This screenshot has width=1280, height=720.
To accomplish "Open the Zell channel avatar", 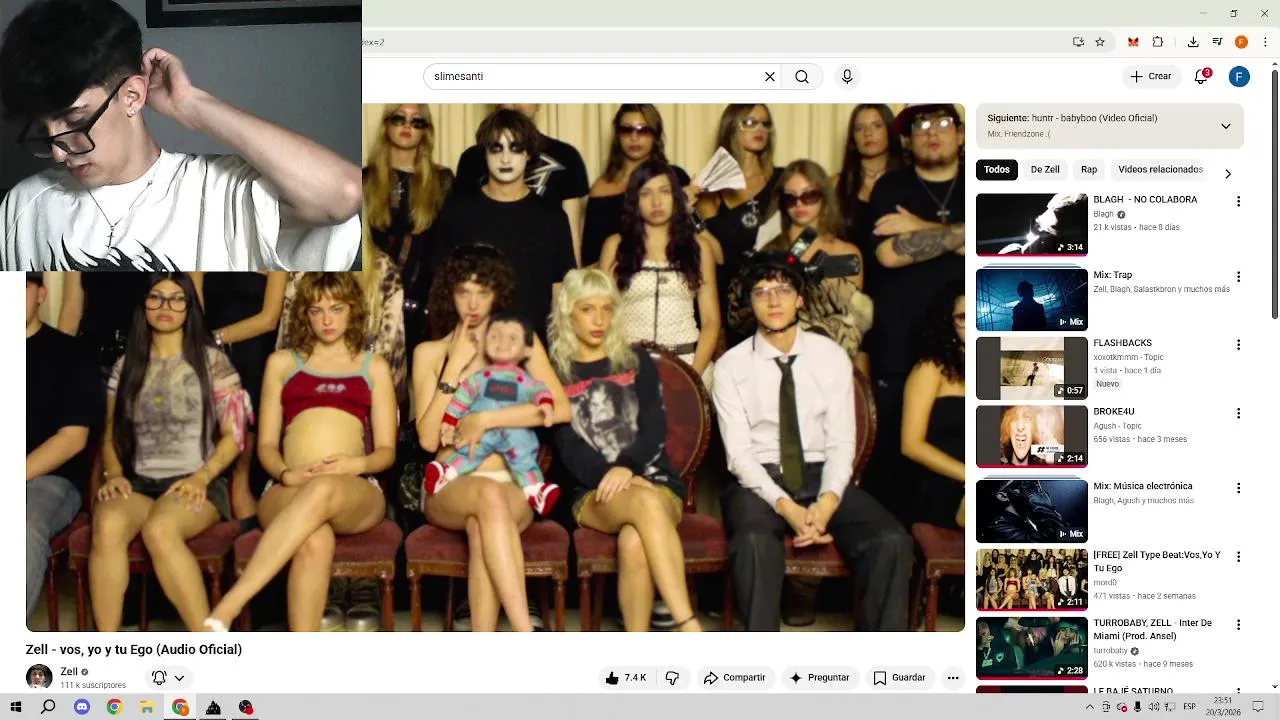I will 39,677.
